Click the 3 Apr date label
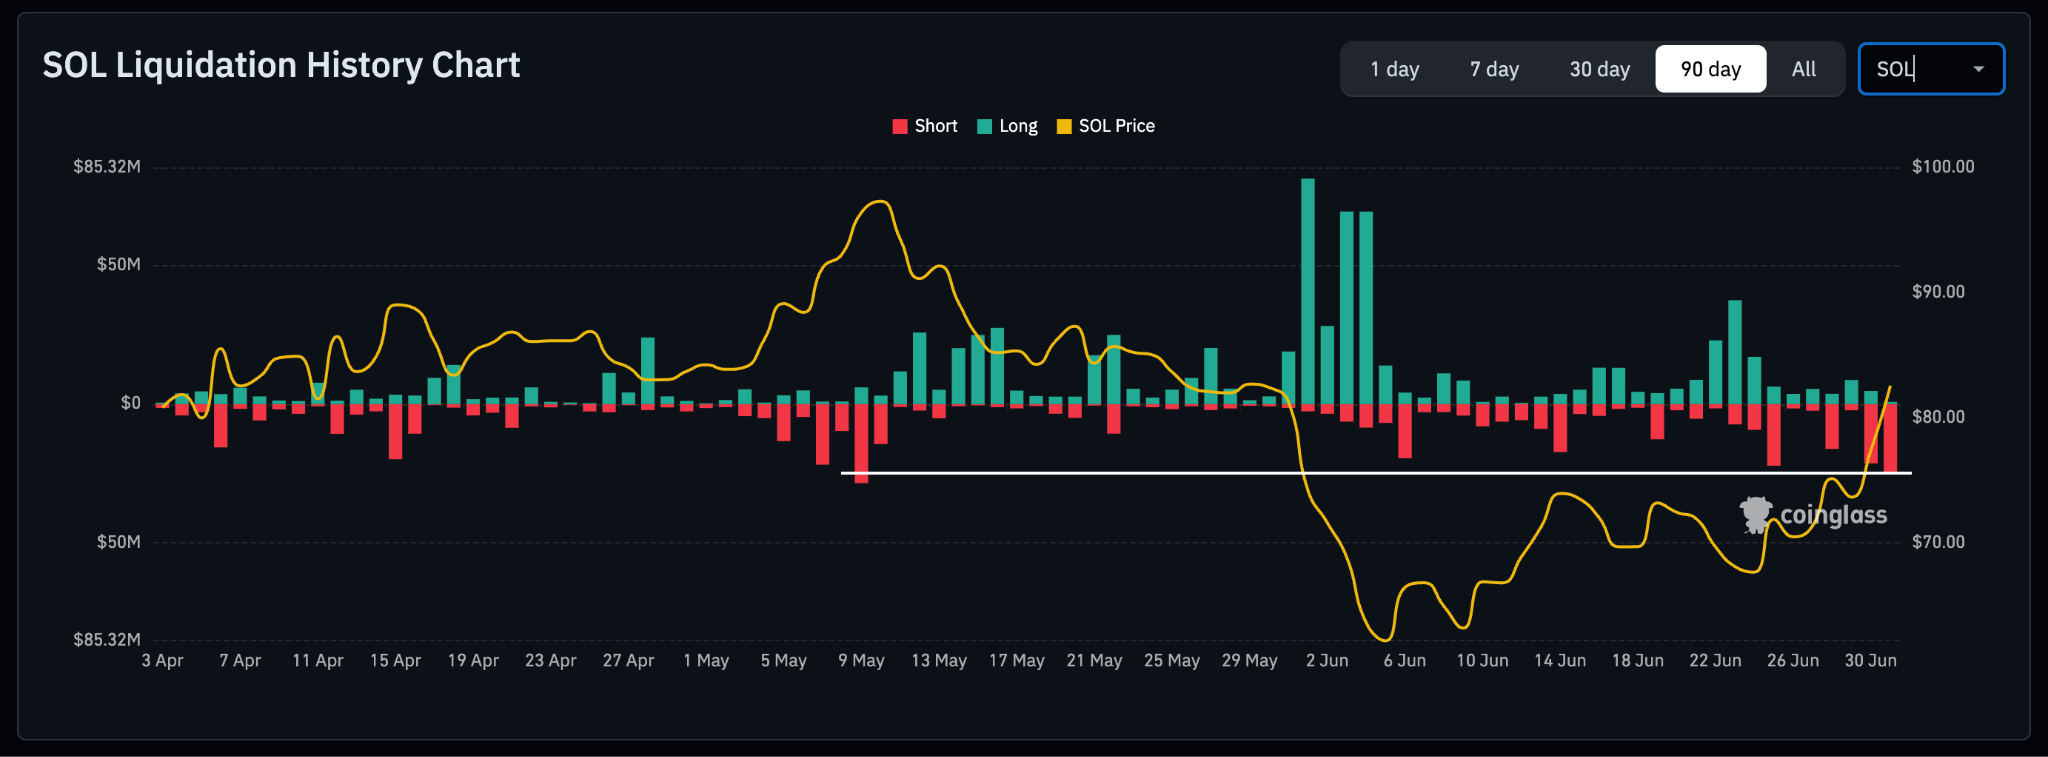Screen dimensions: 2048x757 coord(162,660)
